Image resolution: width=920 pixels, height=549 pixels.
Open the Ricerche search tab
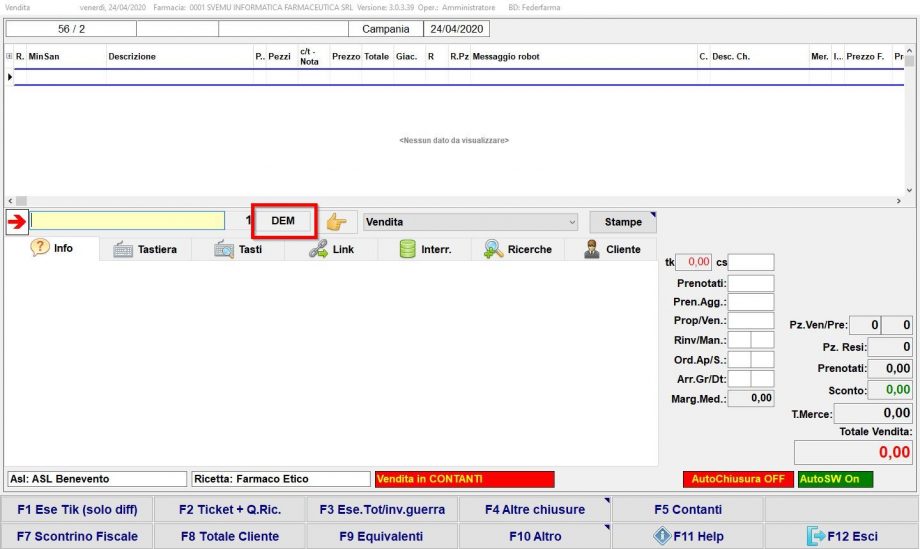(517, 250)
